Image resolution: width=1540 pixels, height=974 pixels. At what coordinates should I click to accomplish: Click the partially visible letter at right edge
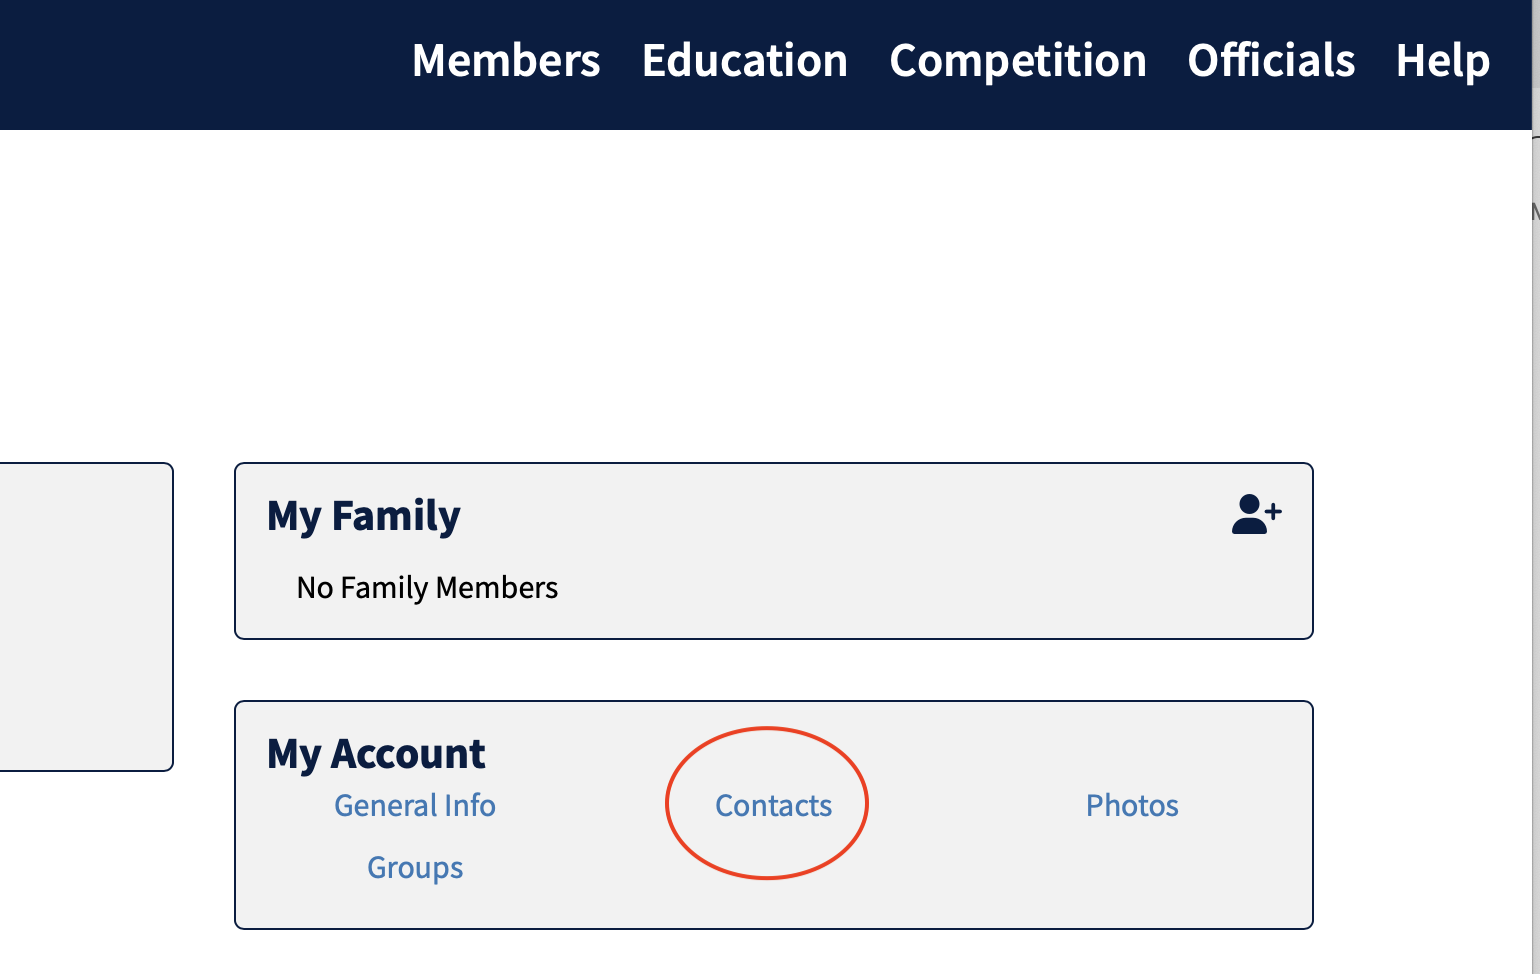(1535, 211)
